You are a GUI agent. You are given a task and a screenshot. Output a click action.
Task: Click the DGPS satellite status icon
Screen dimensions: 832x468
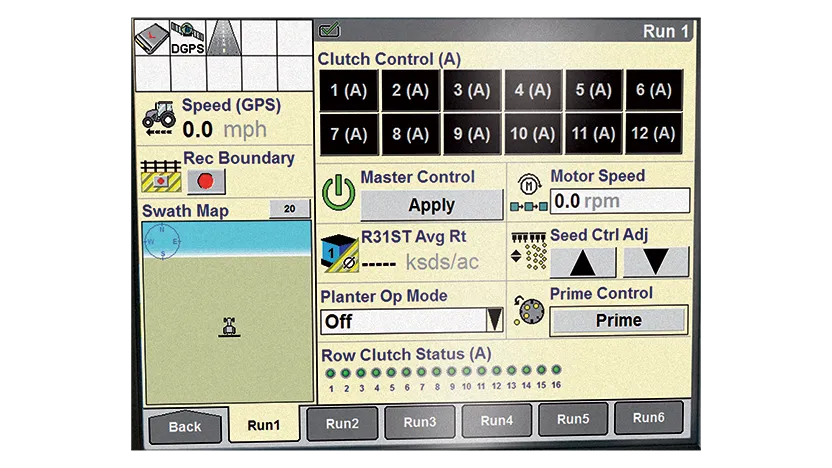click(x=187, y=38)
